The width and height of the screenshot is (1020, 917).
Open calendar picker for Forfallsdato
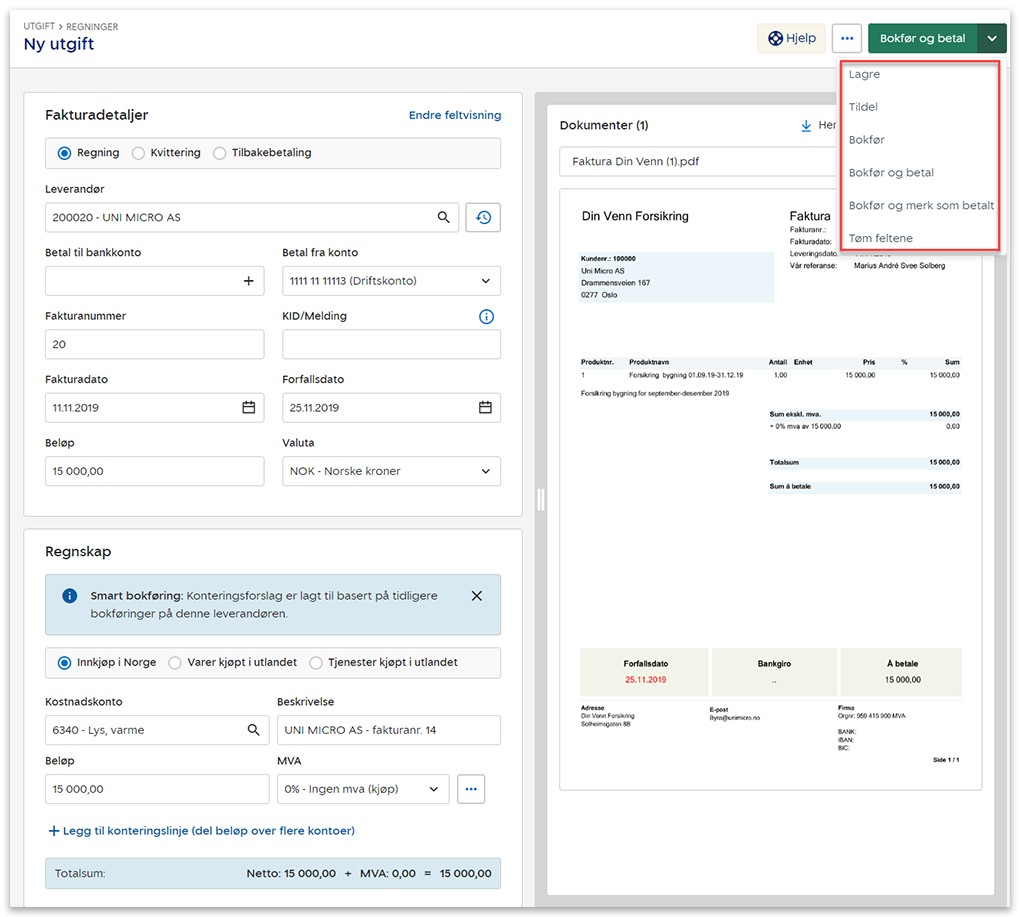pos(485,408)
